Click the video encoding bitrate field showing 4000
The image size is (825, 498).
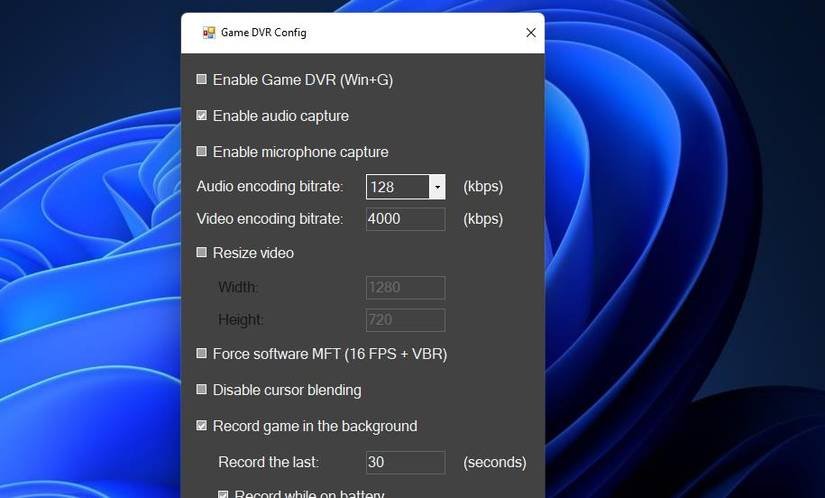(405, 219)
